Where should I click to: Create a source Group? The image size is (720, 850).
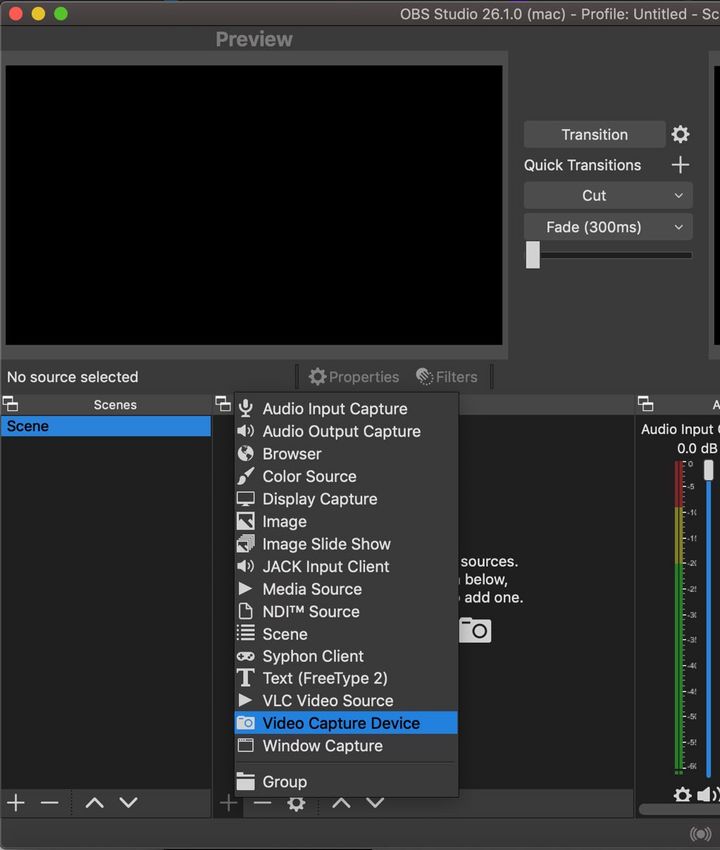pos(346,782)
